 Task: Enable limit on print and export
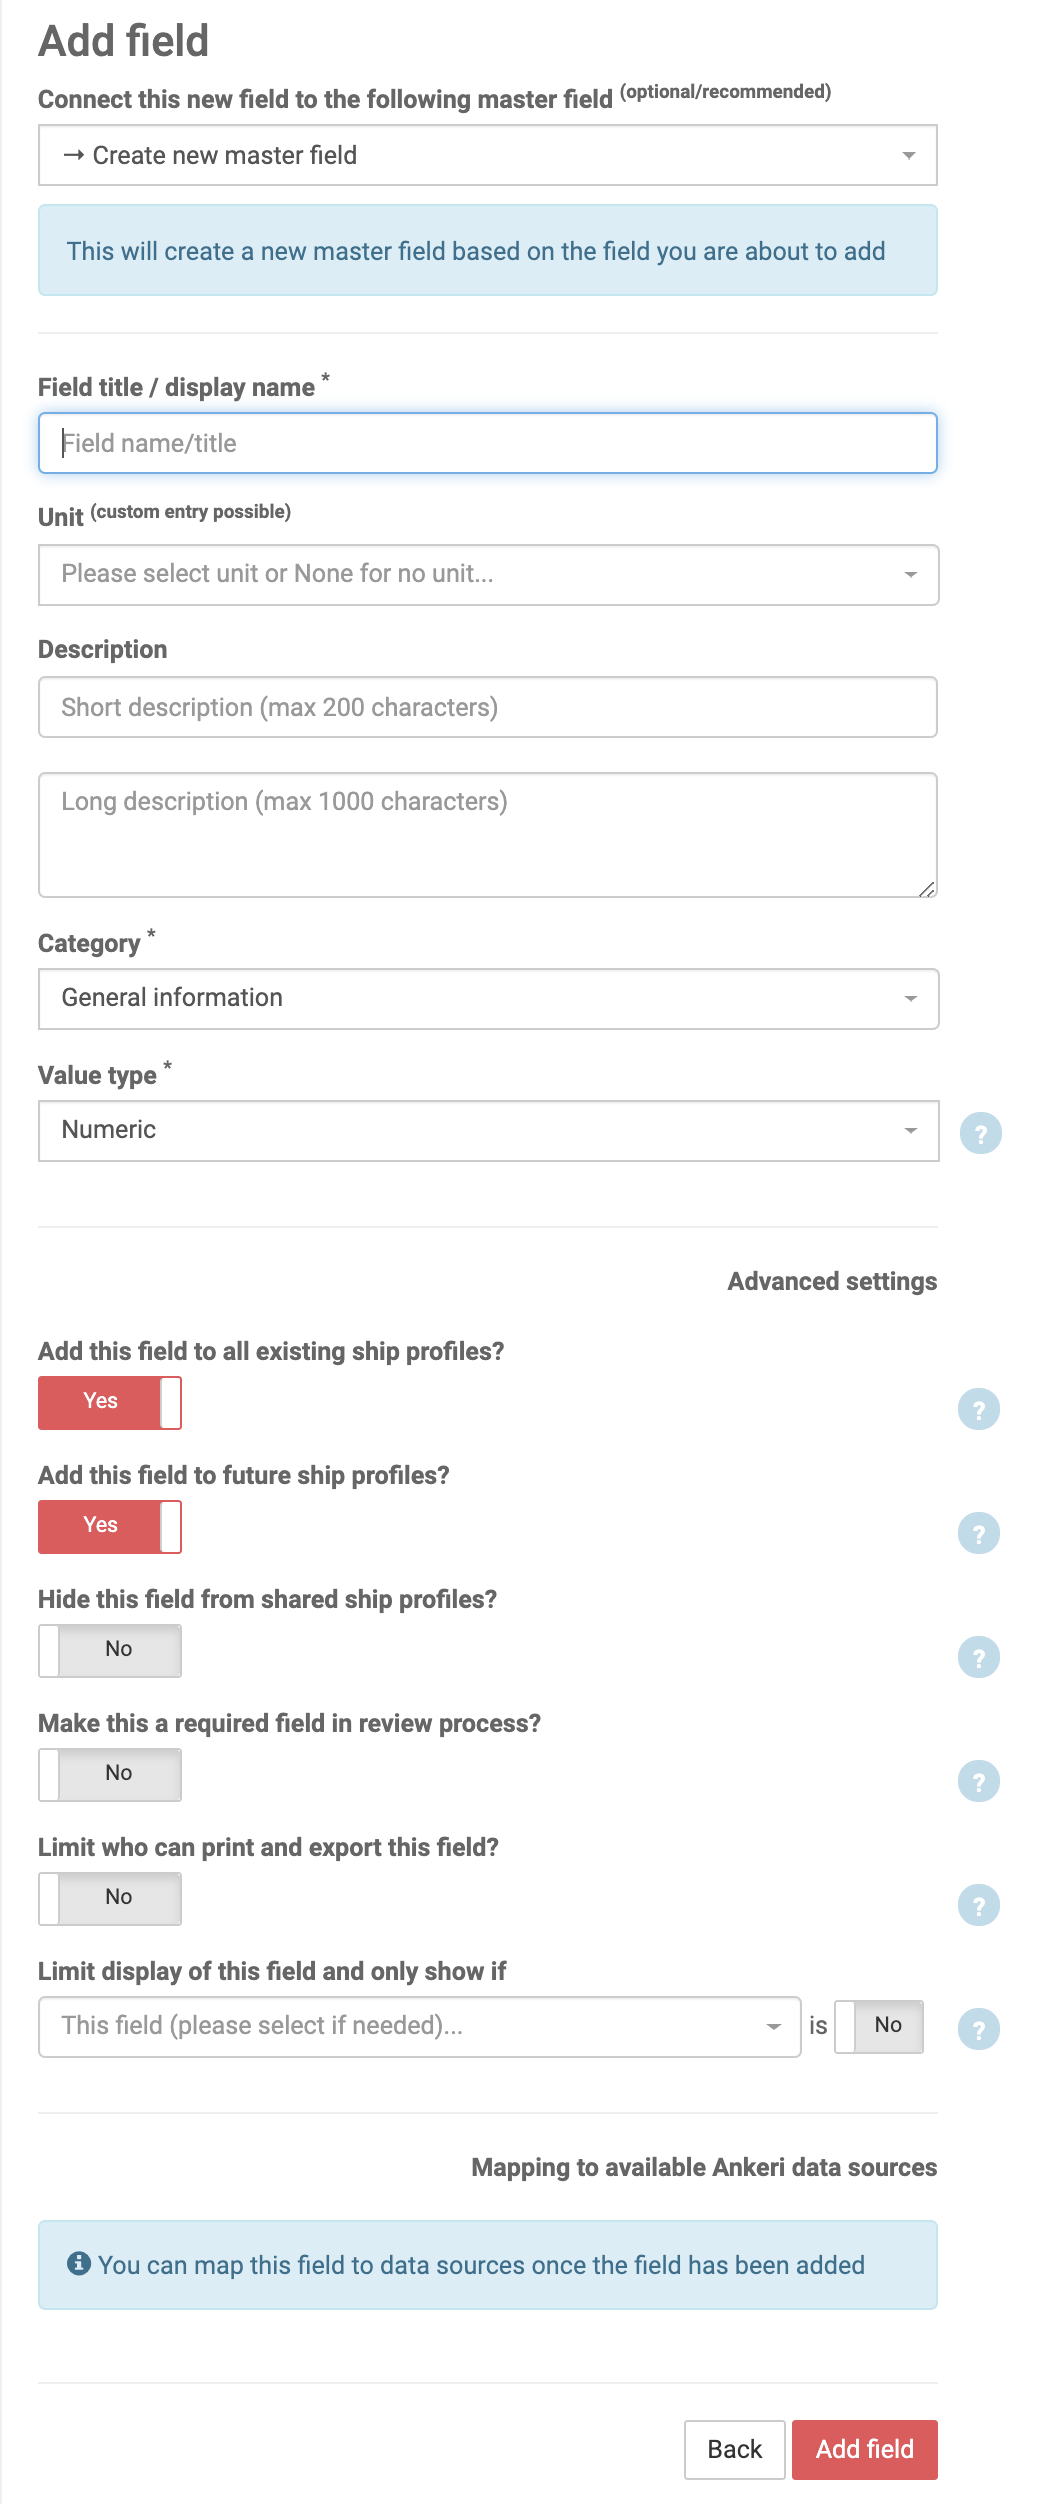110,1898
